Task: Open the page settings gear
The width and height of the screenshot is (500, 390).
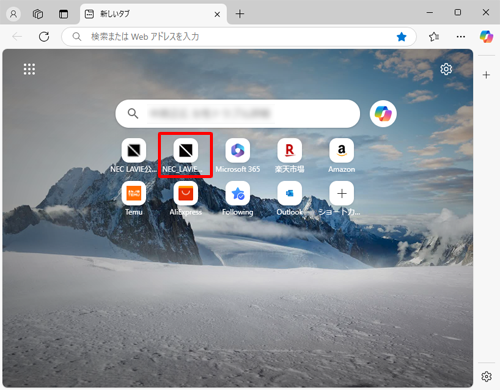Action: click(x=446, y=69)
